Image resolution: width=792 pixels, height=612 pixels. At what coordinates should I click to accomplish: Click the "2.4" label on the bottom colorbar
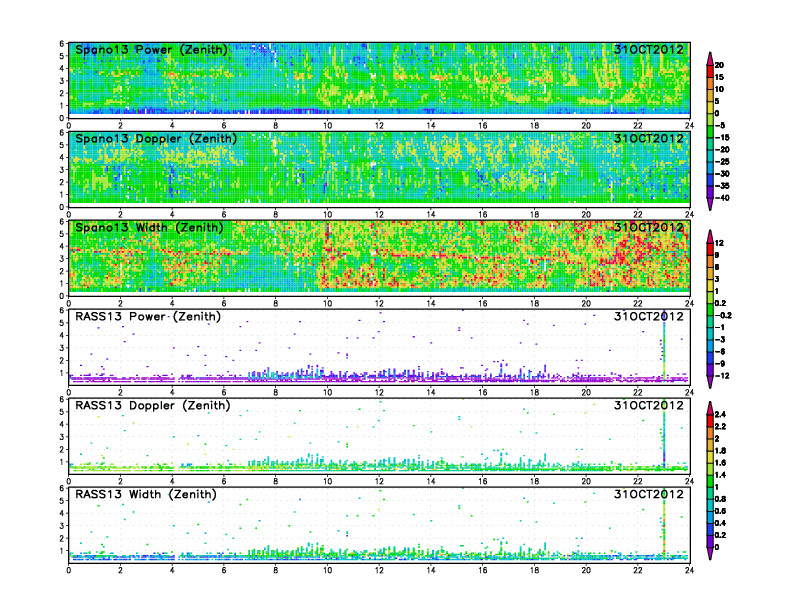pos(720,414)
